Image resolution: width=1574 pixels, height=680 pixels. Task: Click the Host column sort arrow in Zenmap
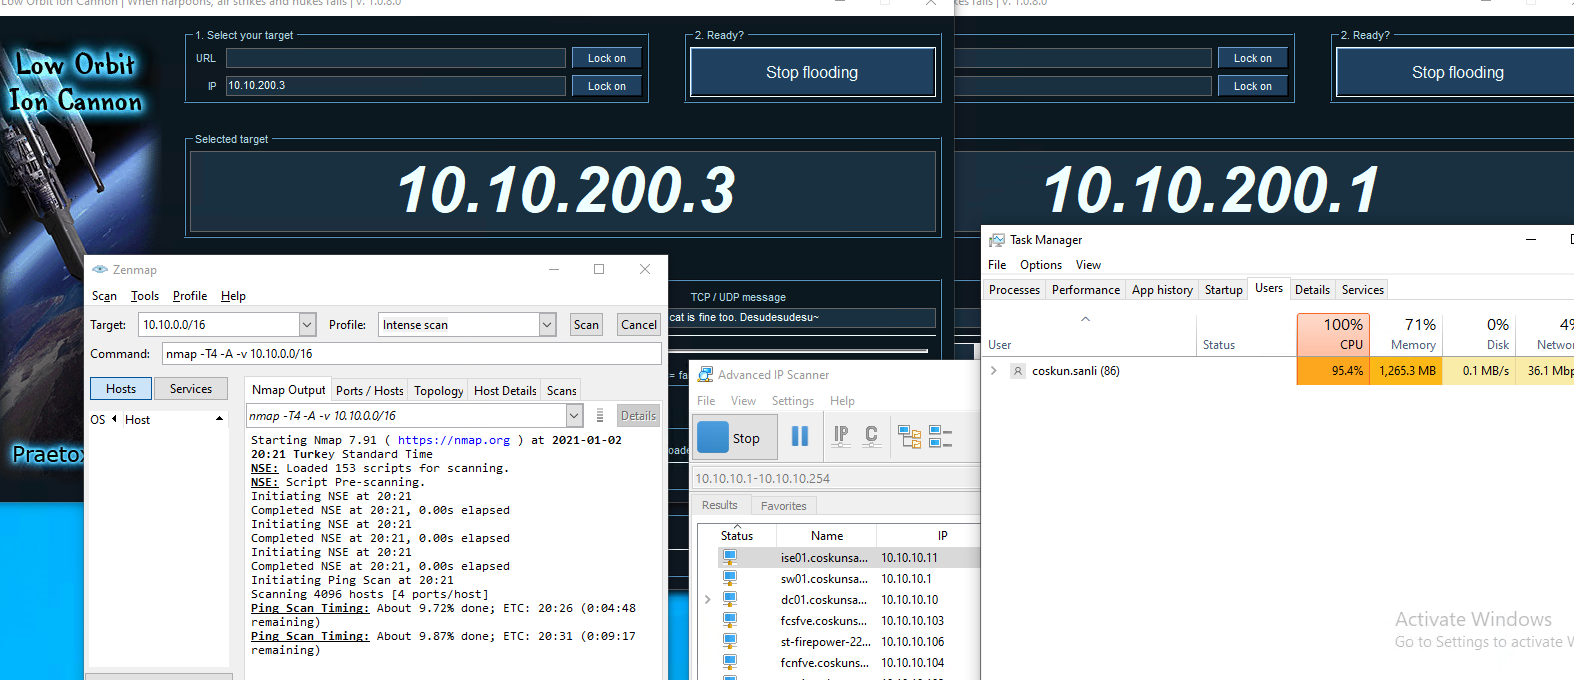[x=219, y=419]
